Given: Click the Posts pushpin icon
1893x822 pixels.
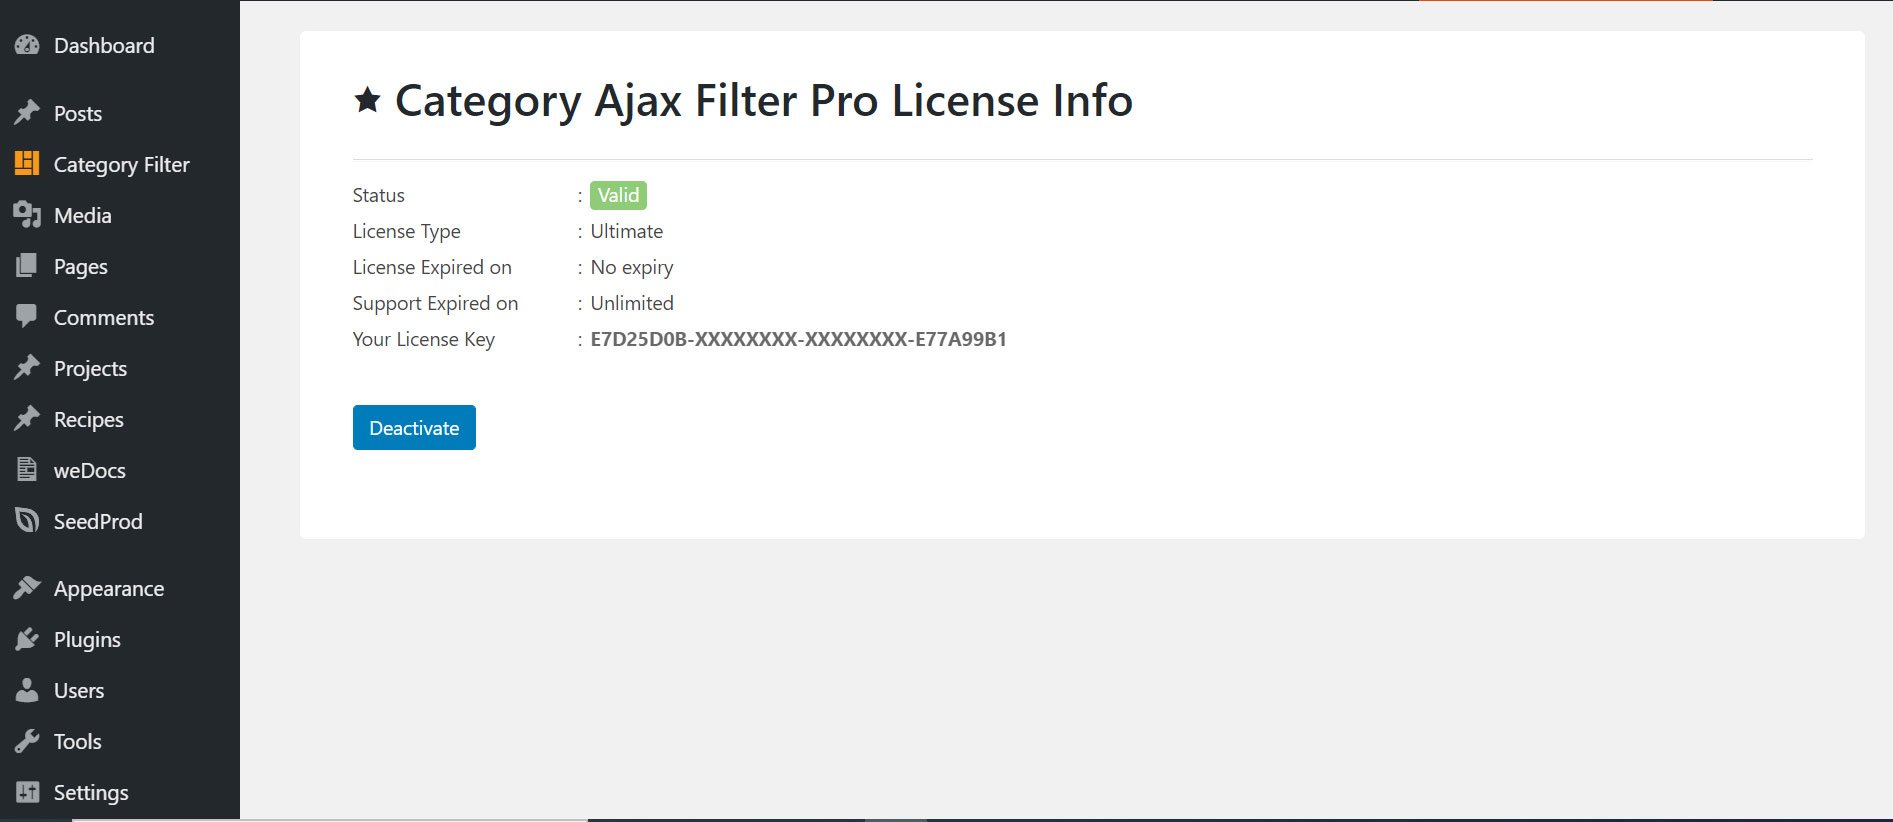Looking at the screenshot, I should [27, 113].
